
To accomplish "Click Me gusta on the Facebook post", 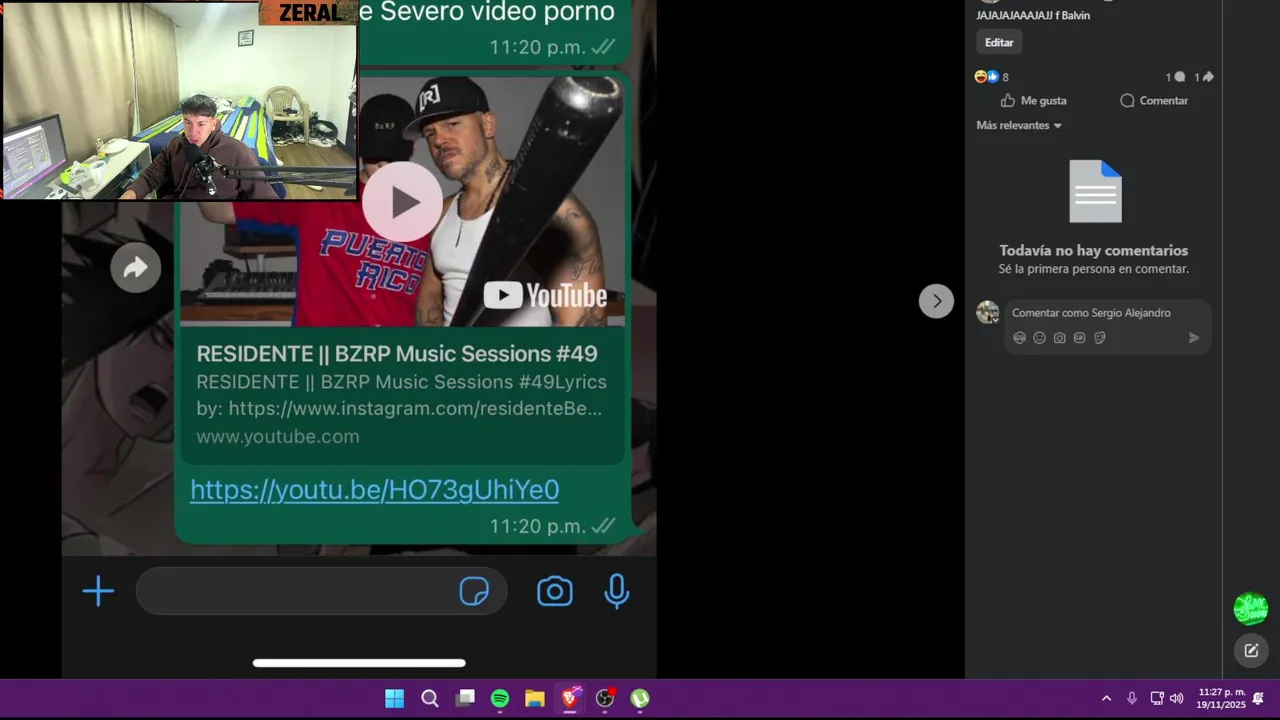I will tap(1033, 101).
